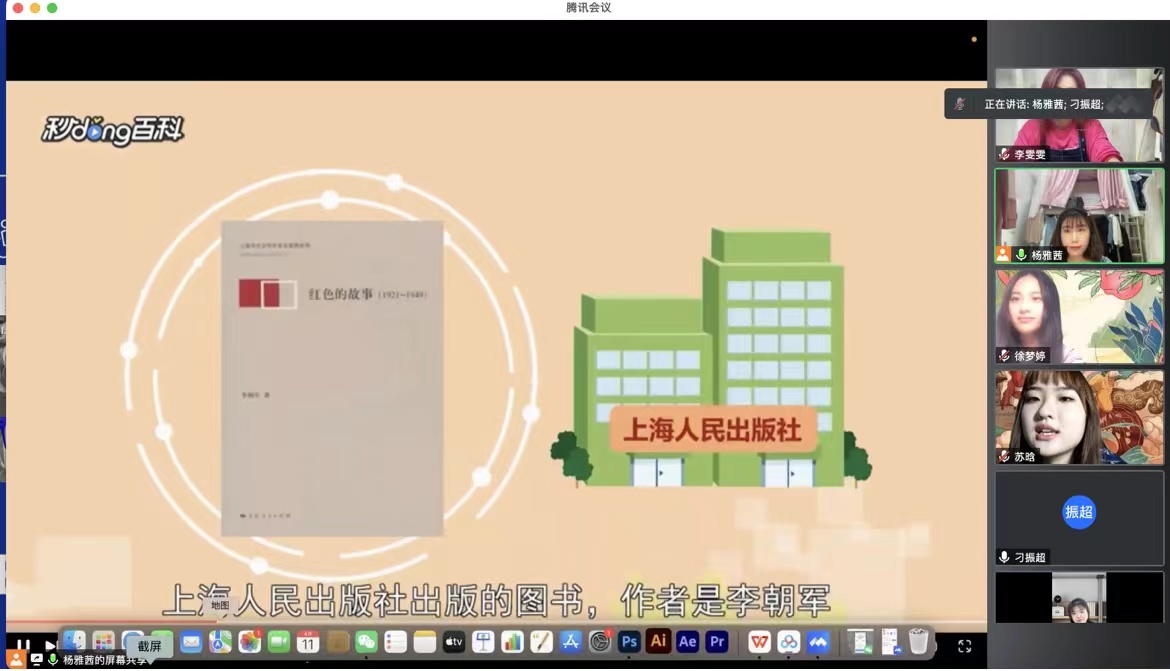Open the Notes app icon
Screen dimensions: 1170x671
pos(425,641)
